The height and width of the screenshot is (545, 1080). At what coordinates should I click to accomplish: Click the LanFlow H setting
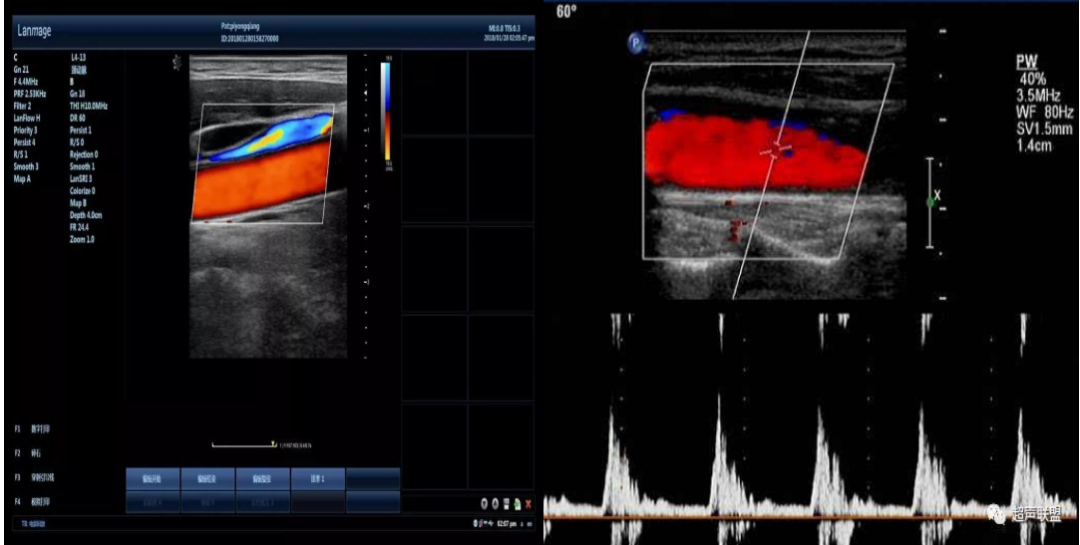click(27, 118)
